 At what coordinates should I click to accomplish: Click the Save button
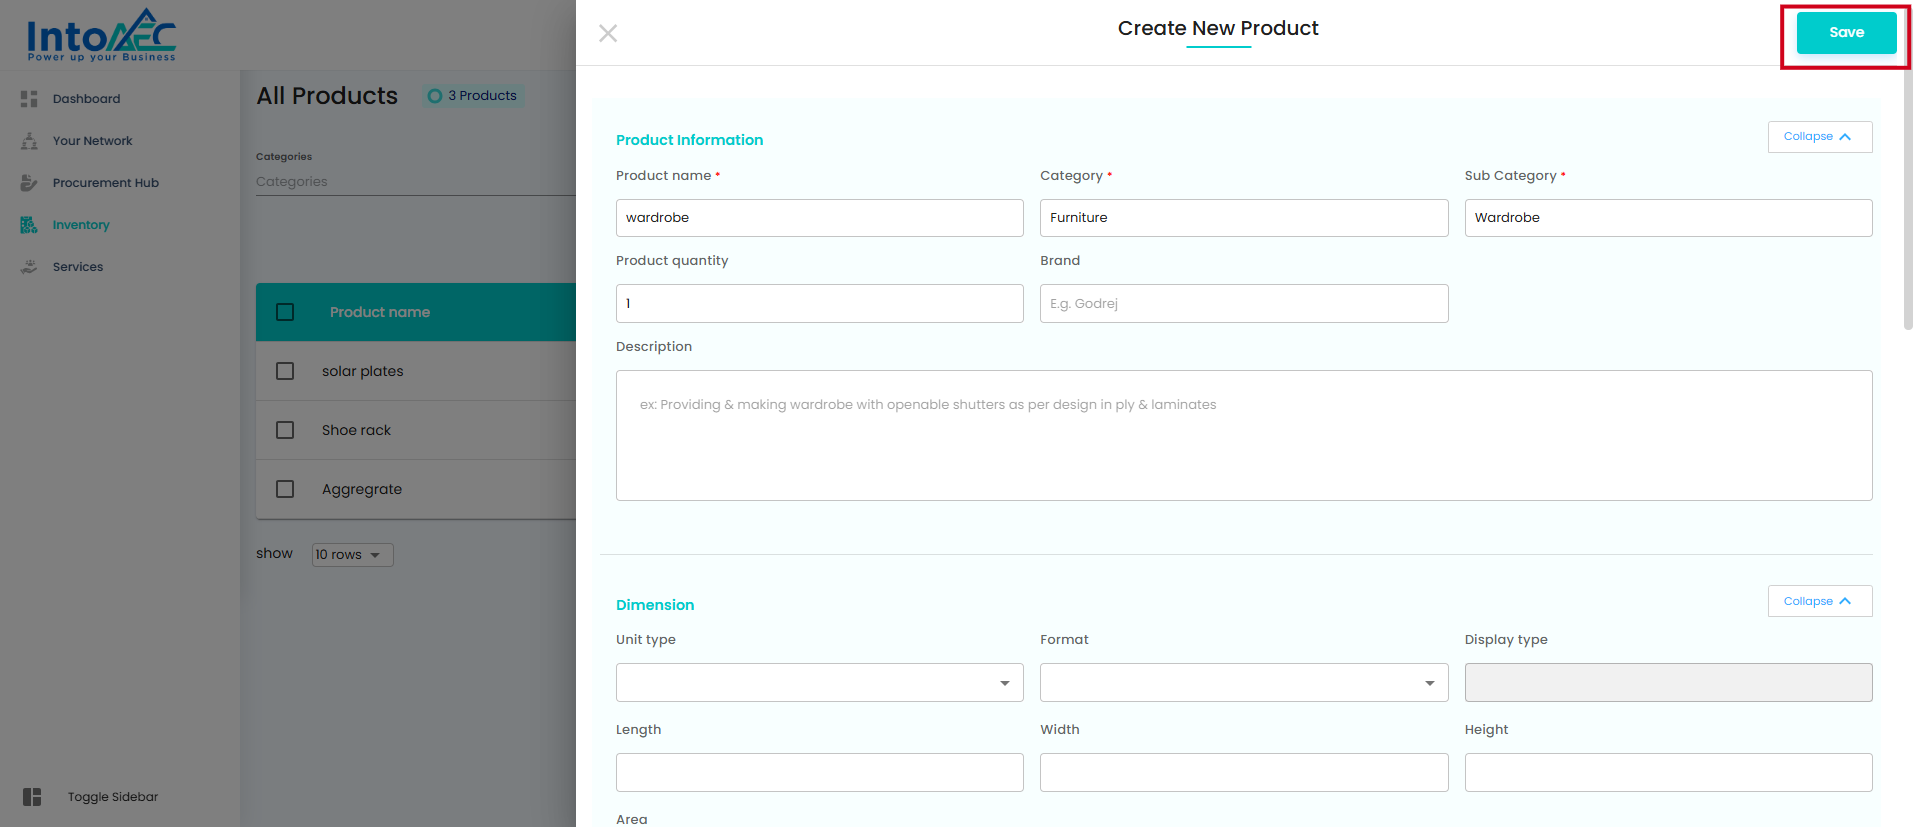pyautogui.click(x=1845, y=33)
